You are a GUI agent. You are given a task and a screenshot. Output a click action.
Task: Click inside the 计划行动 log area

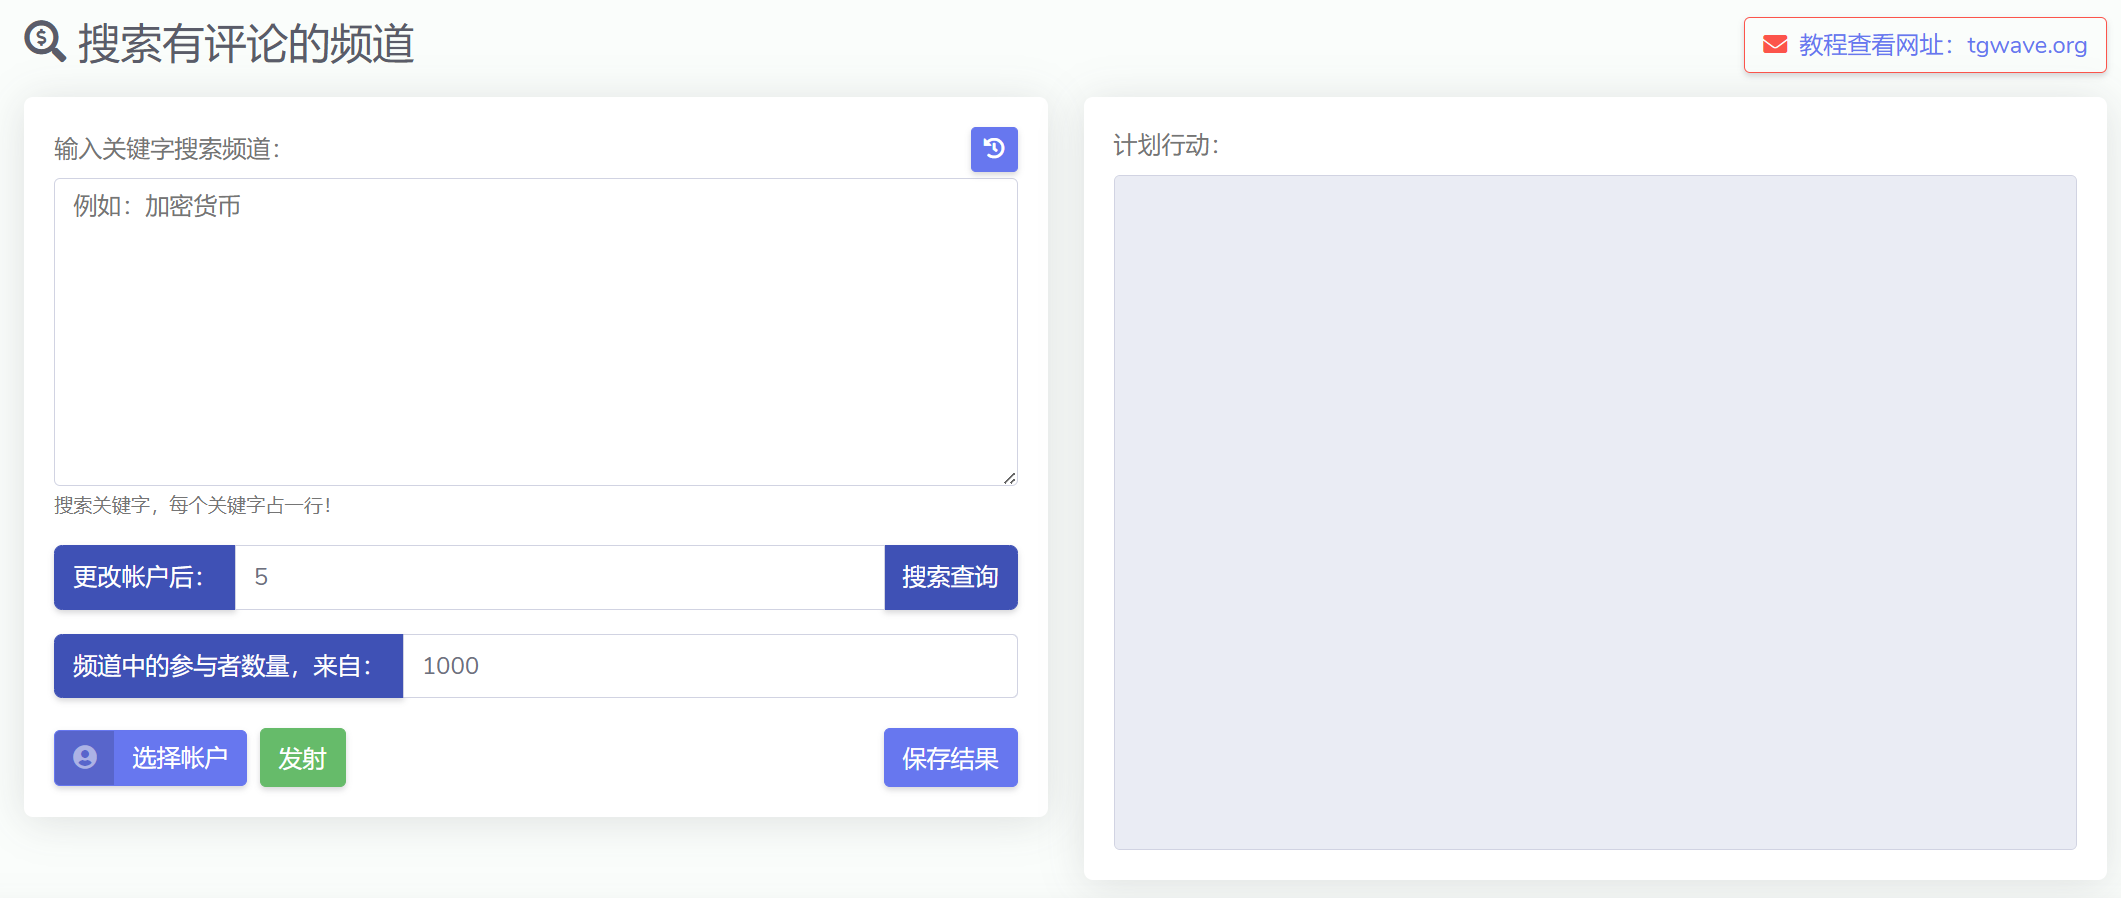coord(1594,512)
